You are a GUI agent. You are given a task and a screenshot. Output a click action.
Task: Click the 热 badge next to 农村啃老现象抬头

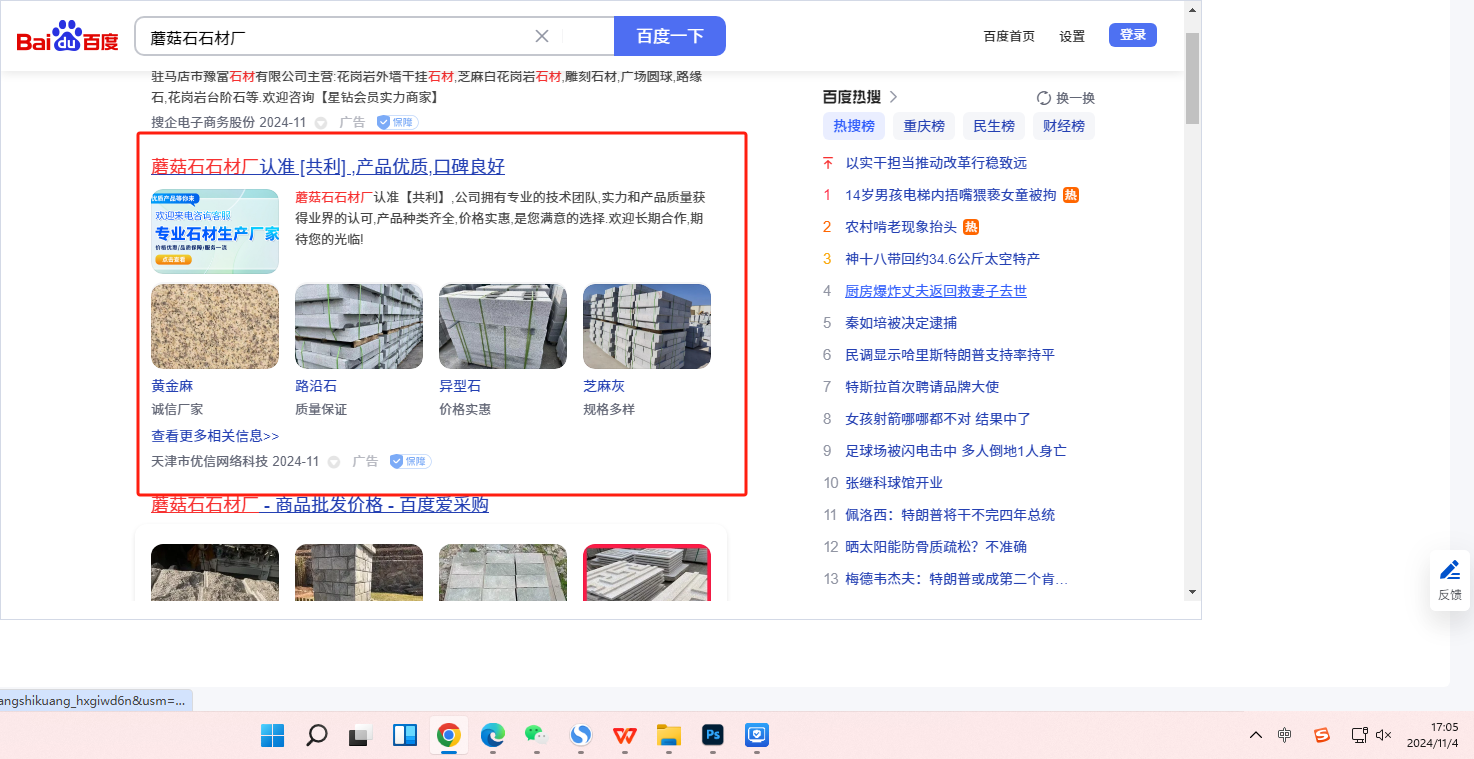(x=971, y=227)
